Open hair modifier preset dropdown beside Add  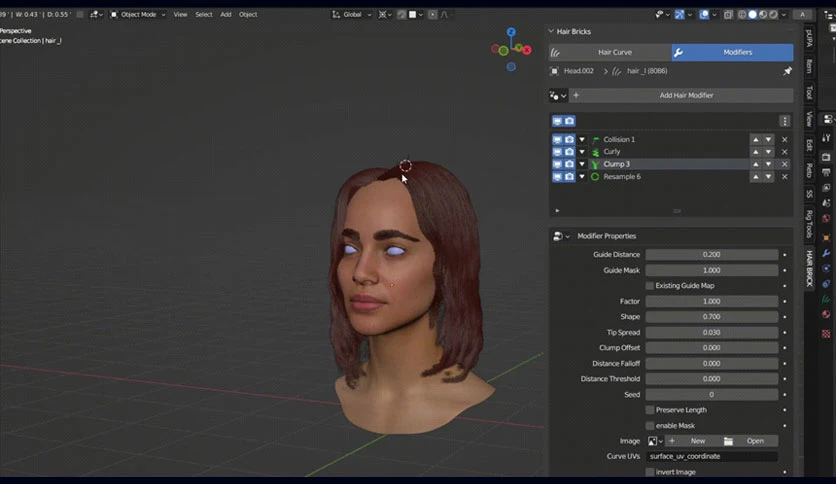click(558, 95)
